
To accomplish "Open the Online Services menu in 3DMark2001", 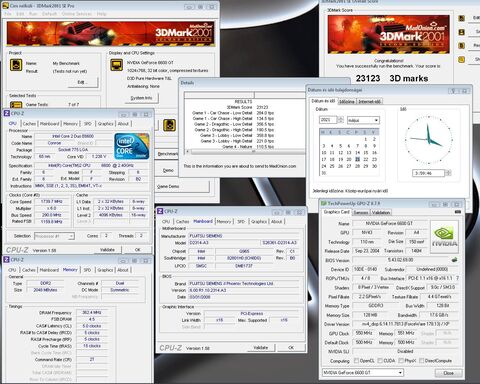I will [77, 14].
